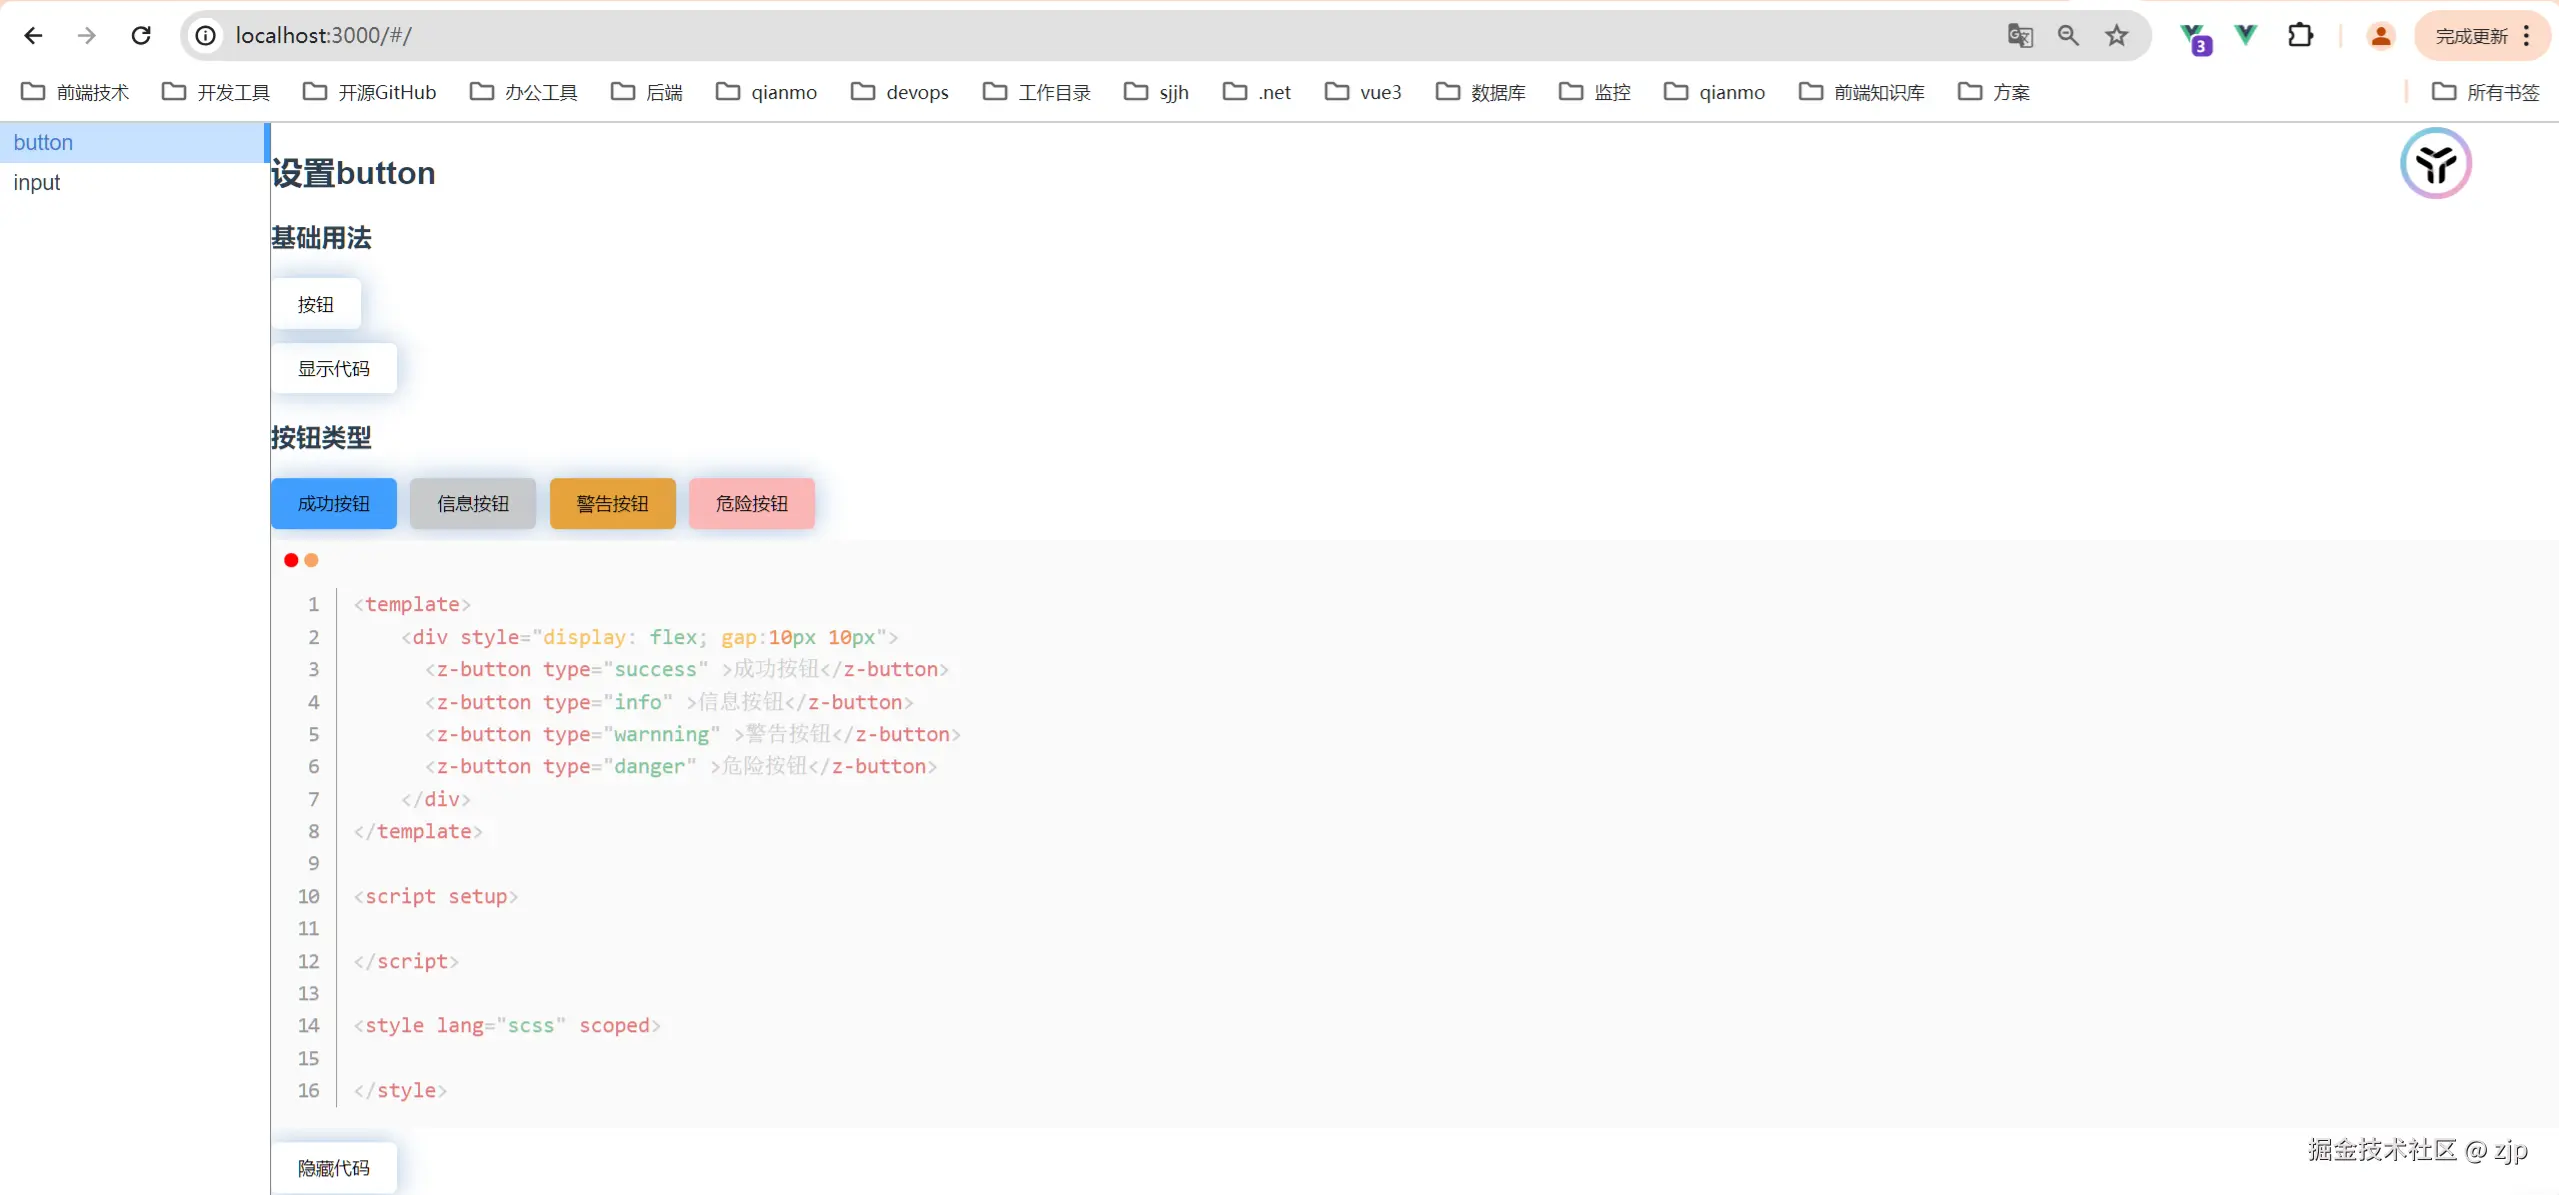Open the Vue devtools extension icon

[x=2245, y=36]
